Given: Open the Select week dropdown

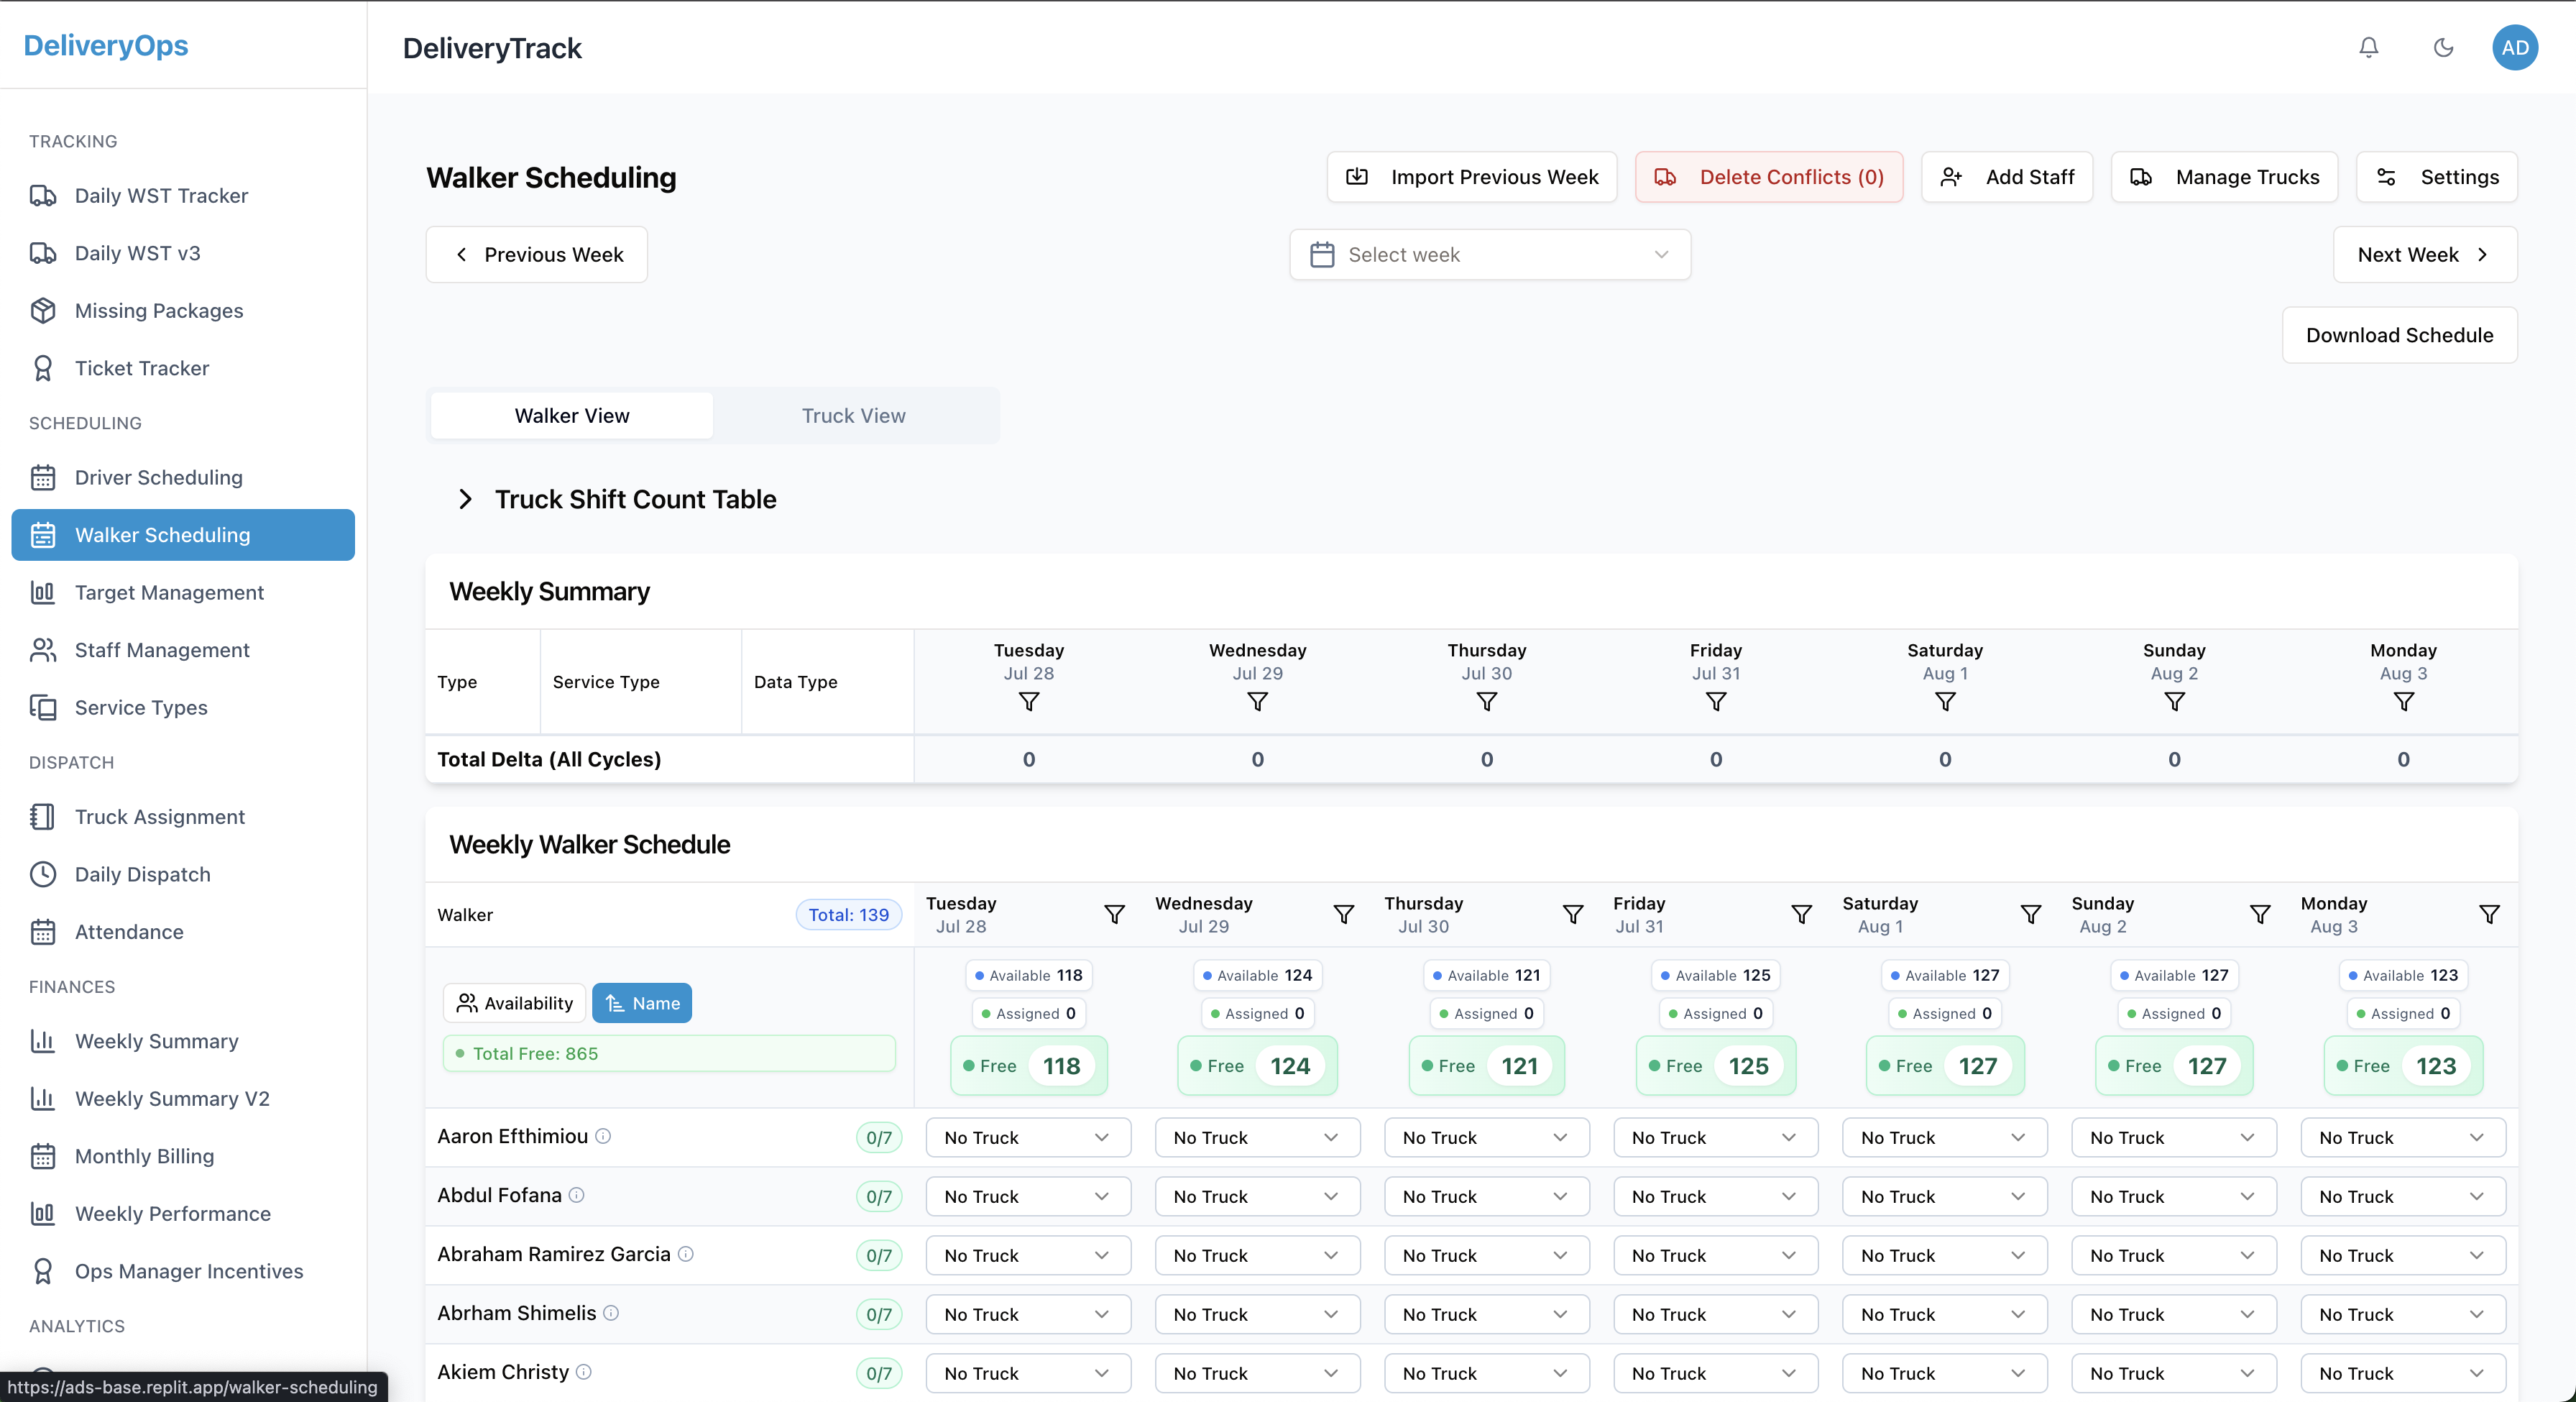Looking at the screenshot, I should point(1489,255).
